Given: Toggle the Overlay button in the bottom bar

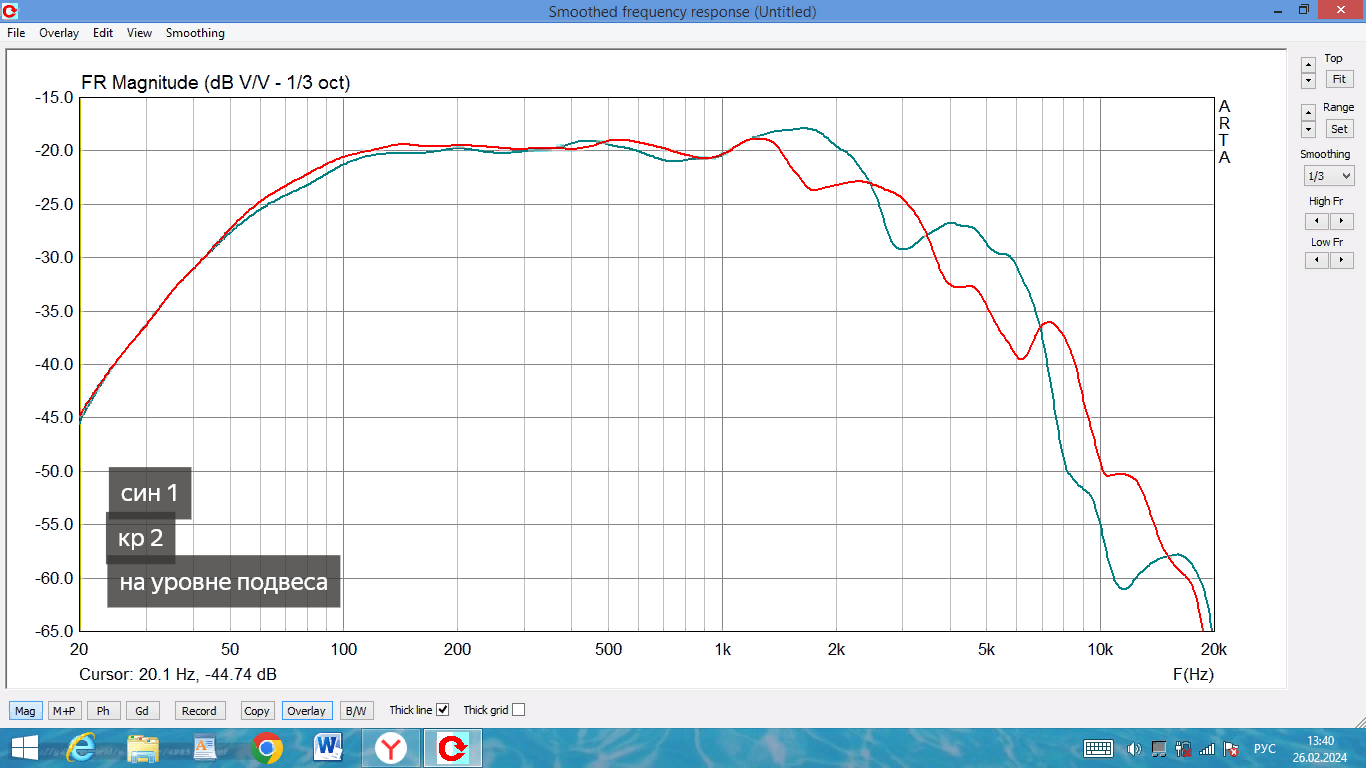Looking at the screenshot, I should pos(306,711).
